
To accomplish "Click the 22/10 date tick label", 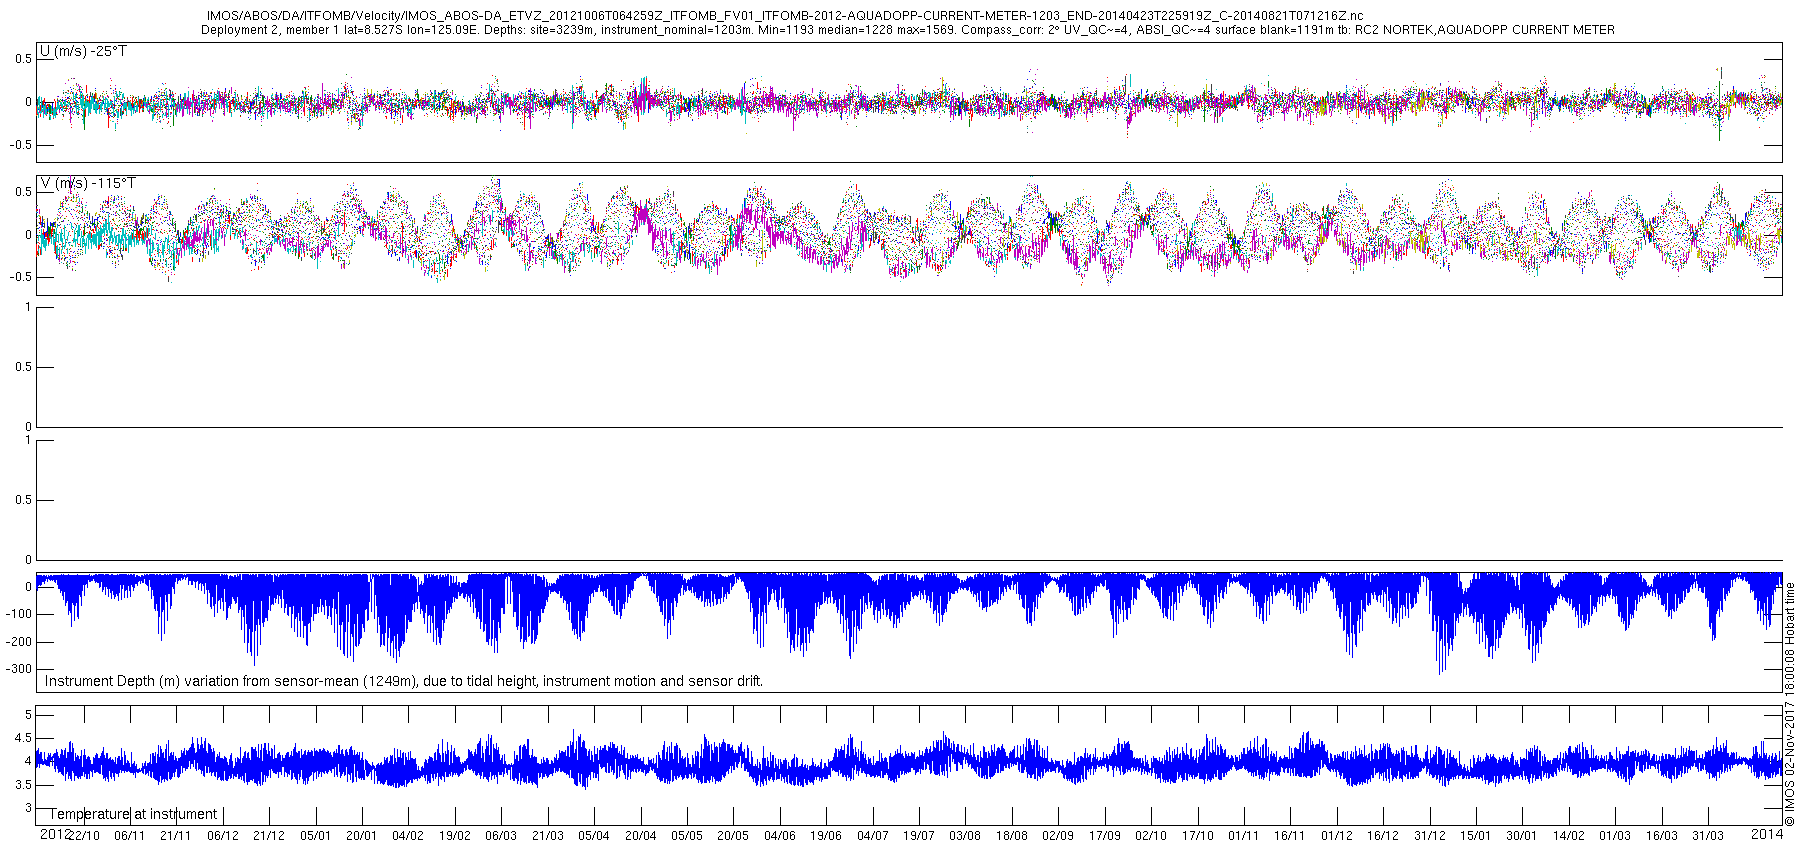I will coord(84,836).
